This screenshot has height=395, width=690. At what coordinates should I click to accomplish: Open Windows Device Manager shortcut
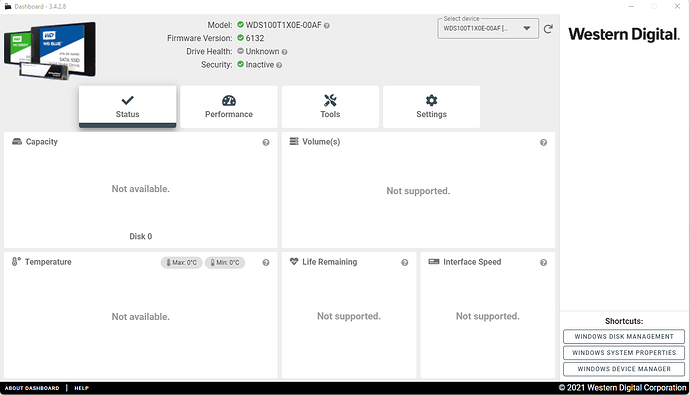tap(624, 369)
